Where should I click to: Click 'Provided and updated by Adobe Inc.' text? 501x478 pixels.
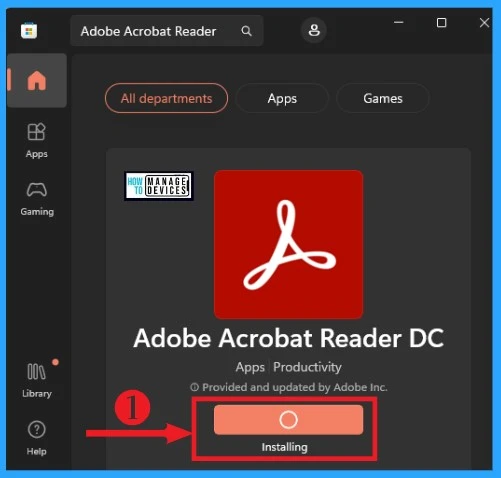(295, 387)
